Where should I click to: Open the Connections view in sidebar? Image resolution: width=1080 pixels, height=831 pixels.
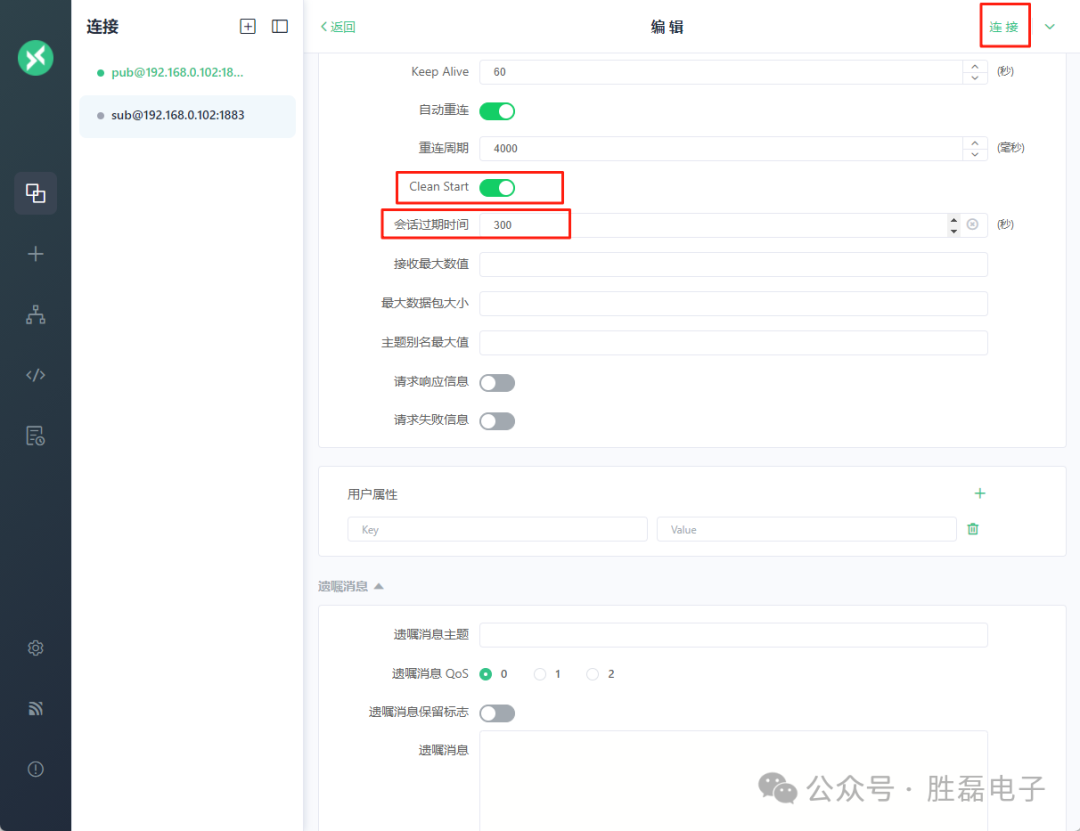click(35, 193)
